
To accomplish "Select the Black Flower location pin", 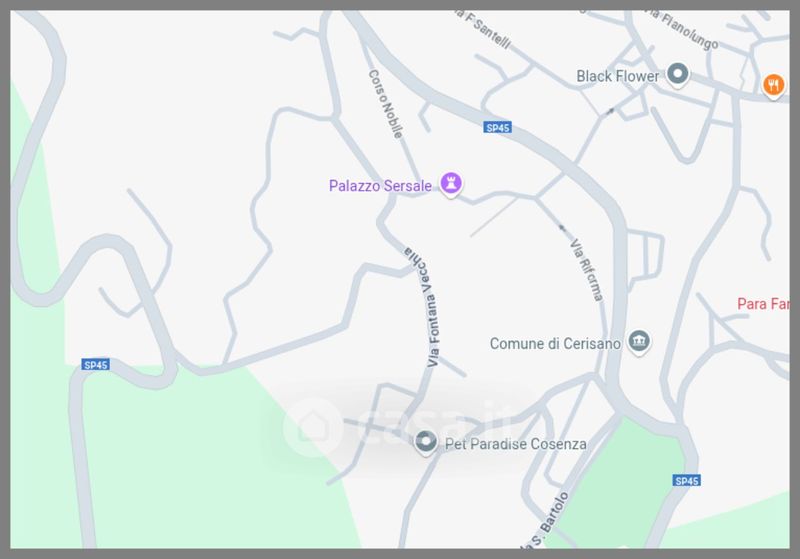I will pos(678,74).
